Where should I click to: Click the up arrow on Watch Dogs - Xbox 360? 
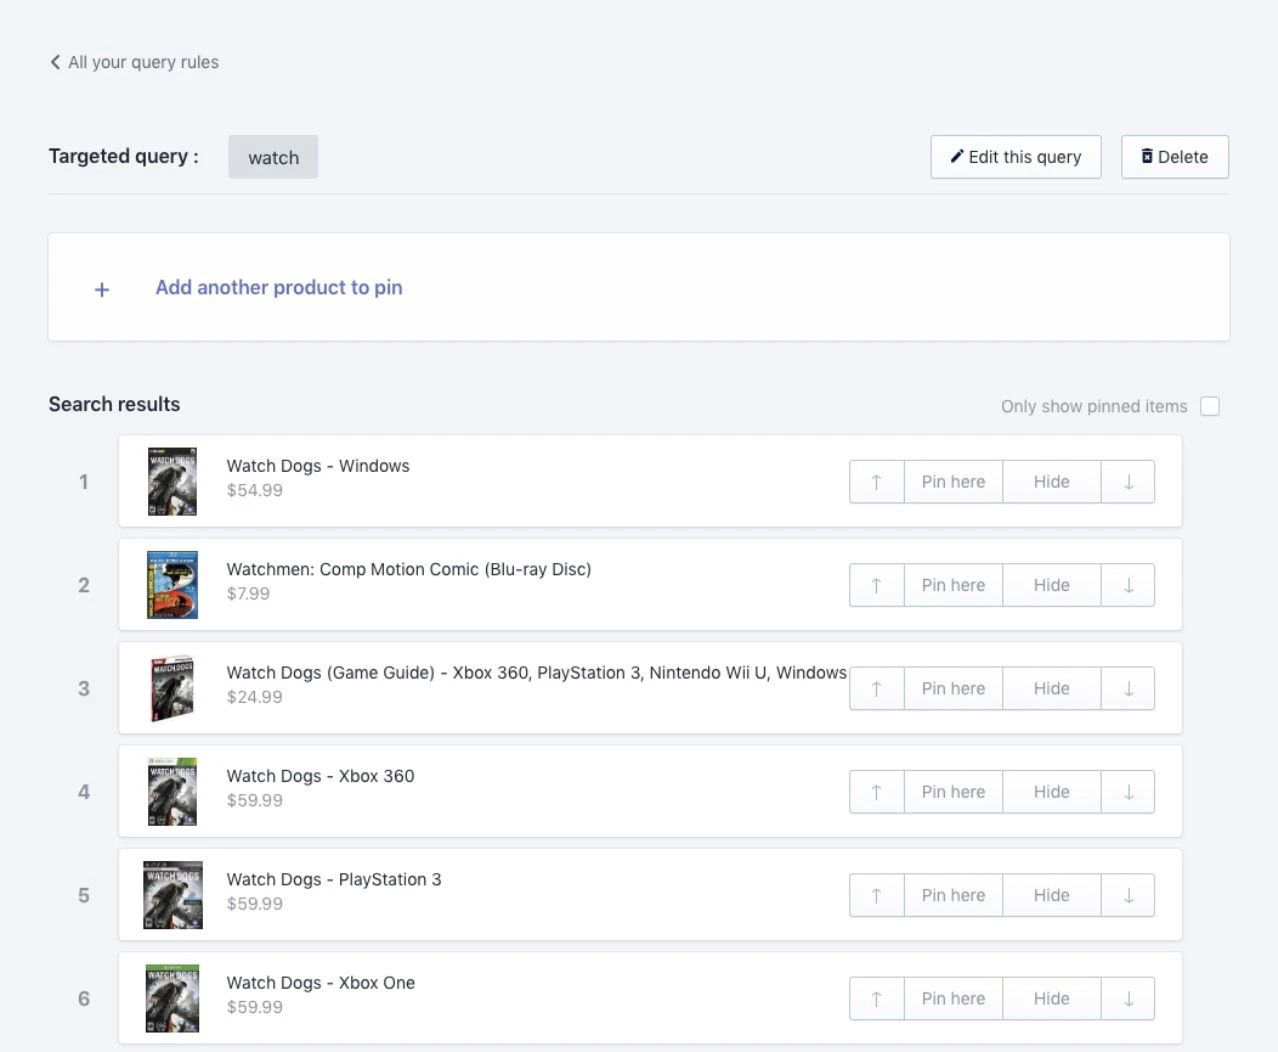click(x=876, y=791)
